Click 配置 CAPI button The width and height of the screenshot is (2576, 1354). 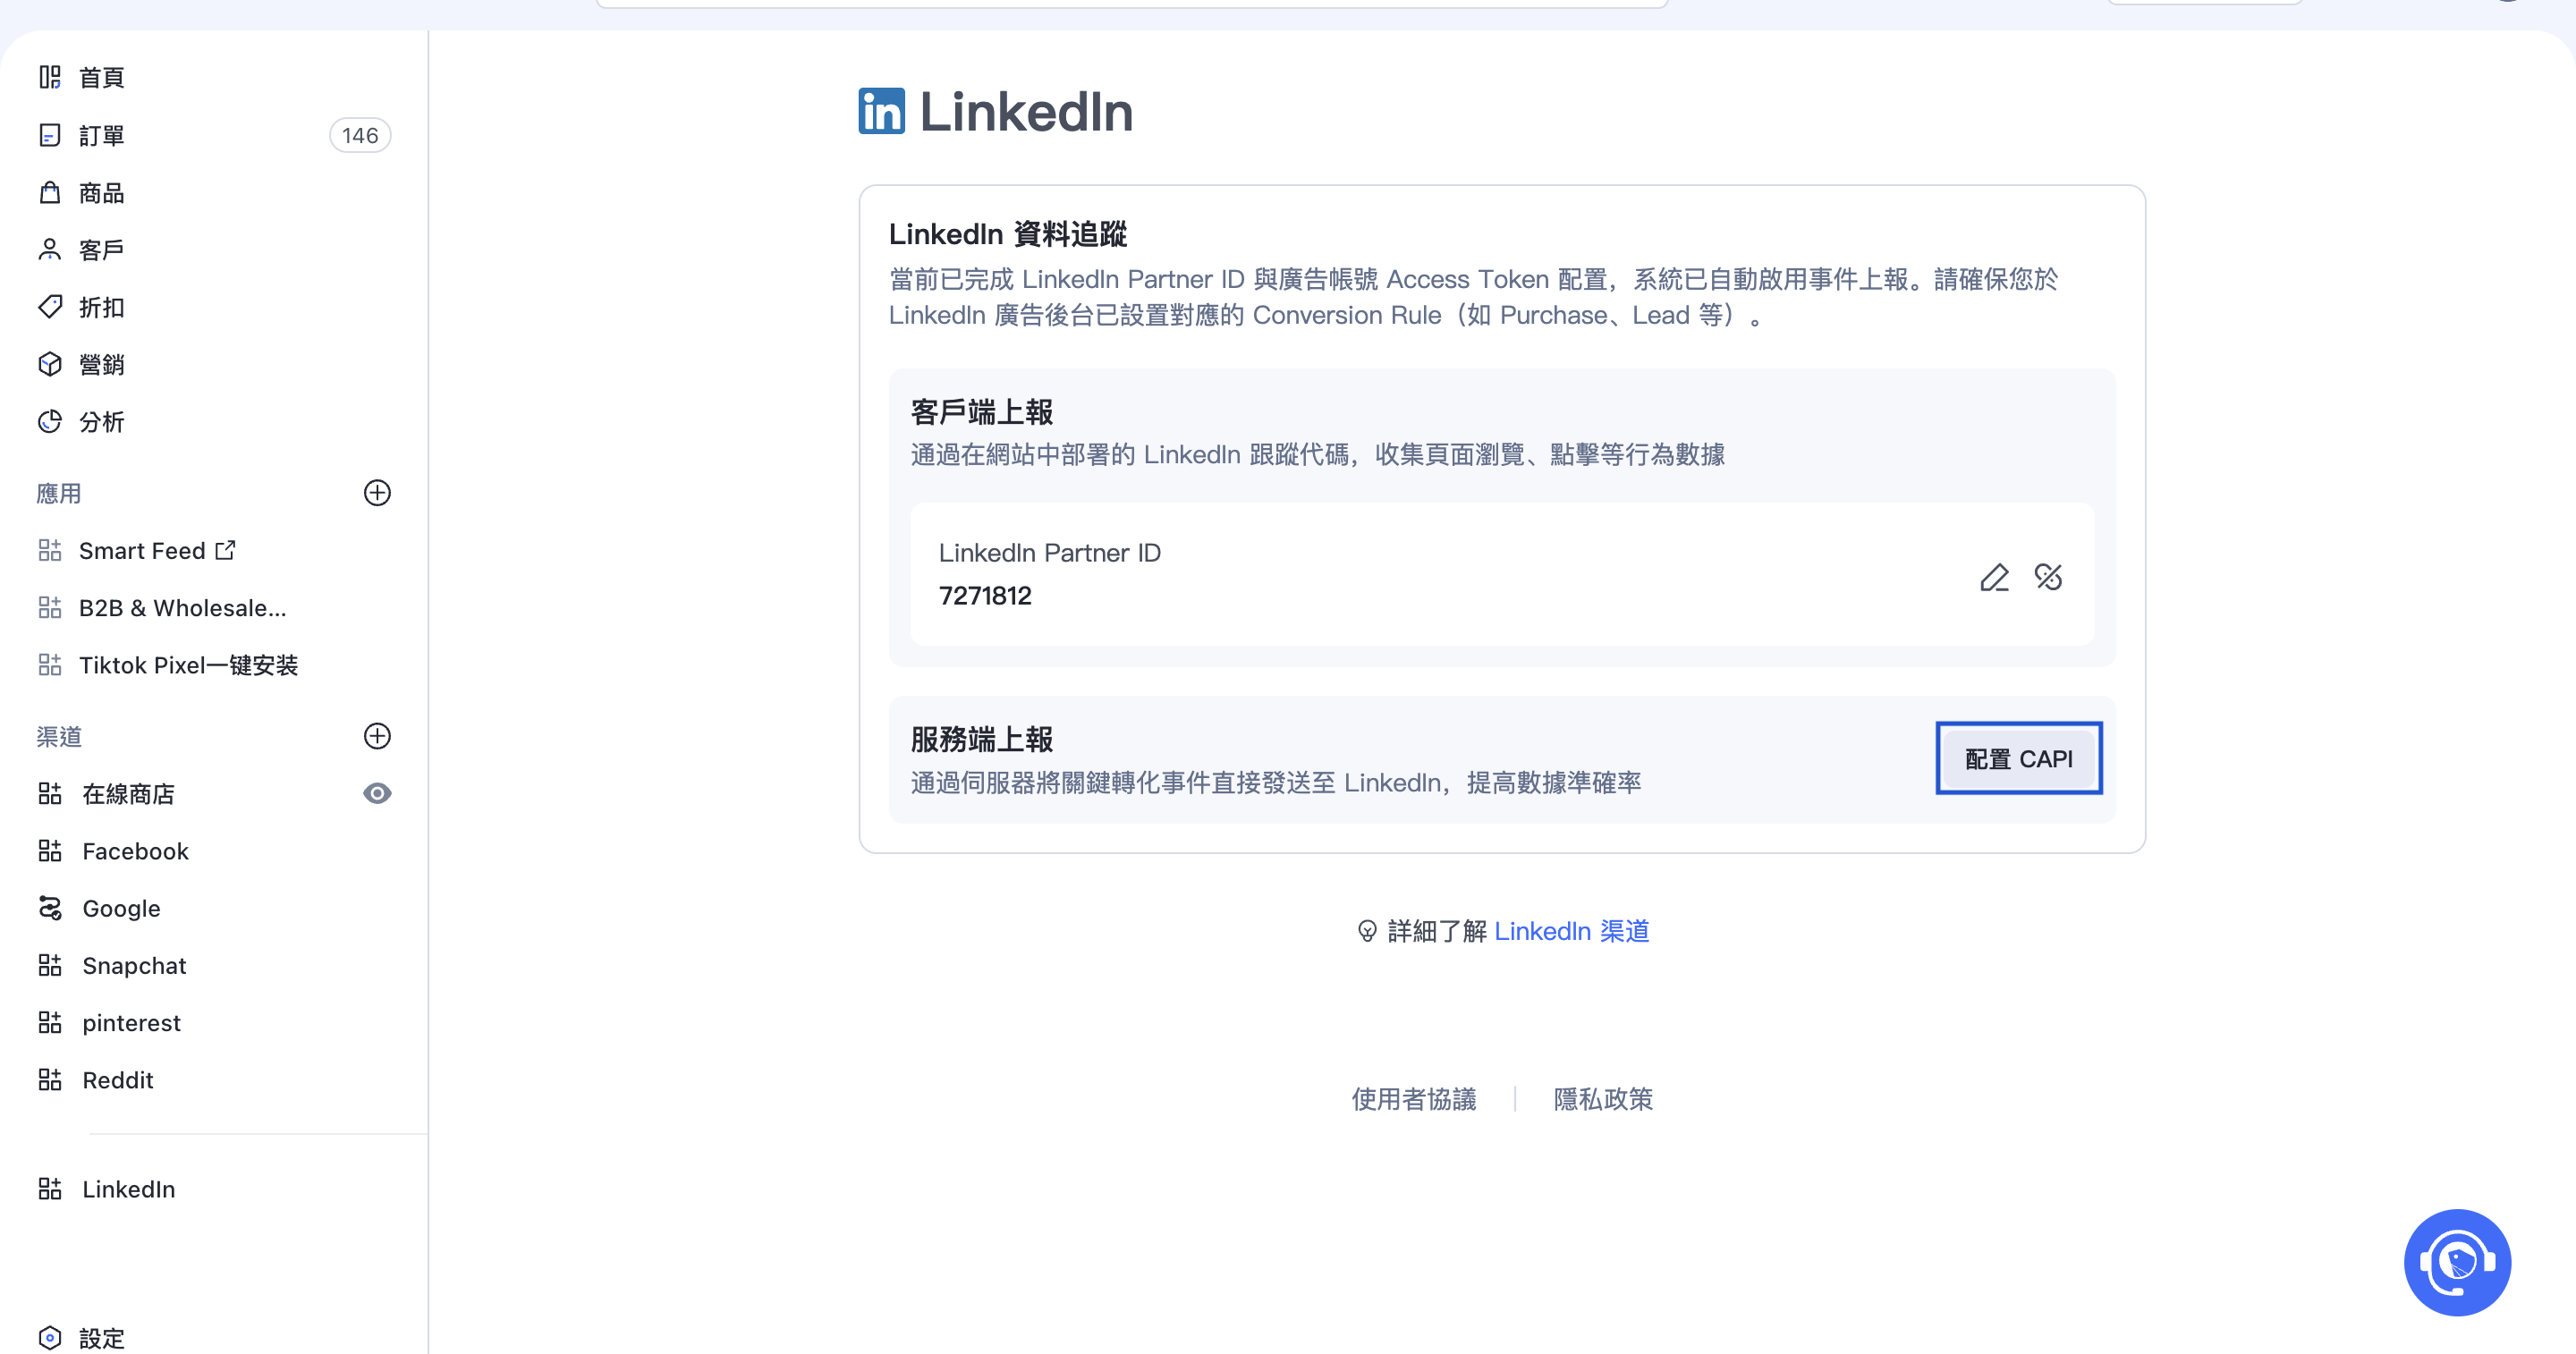2018,759
